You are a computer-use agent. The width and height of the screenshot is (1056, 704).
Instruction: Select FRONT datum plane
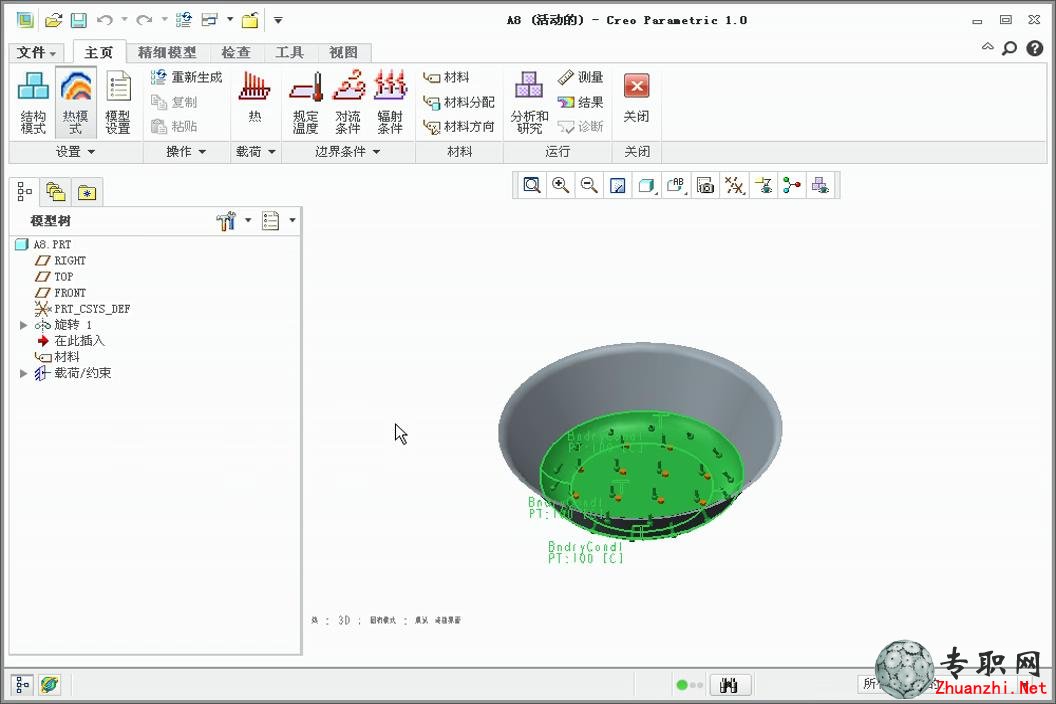coord(61,292)
